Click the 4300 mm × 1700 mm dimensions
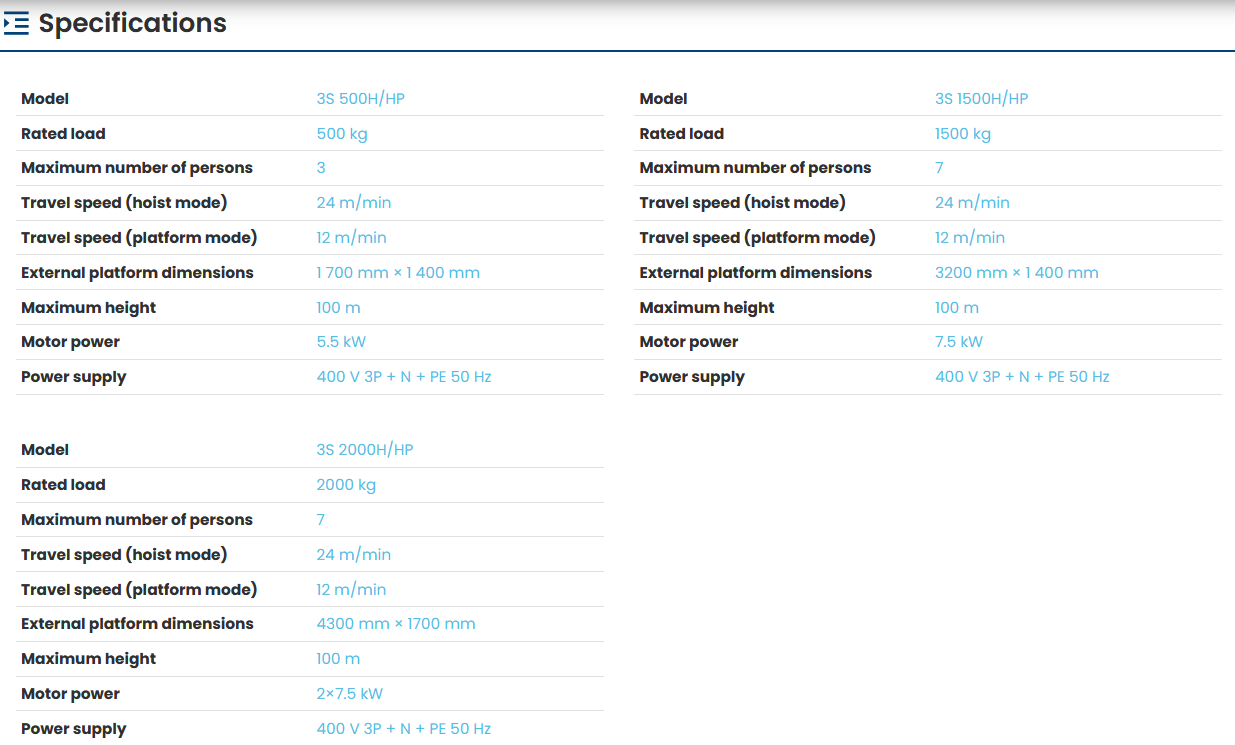 point(396,624)
